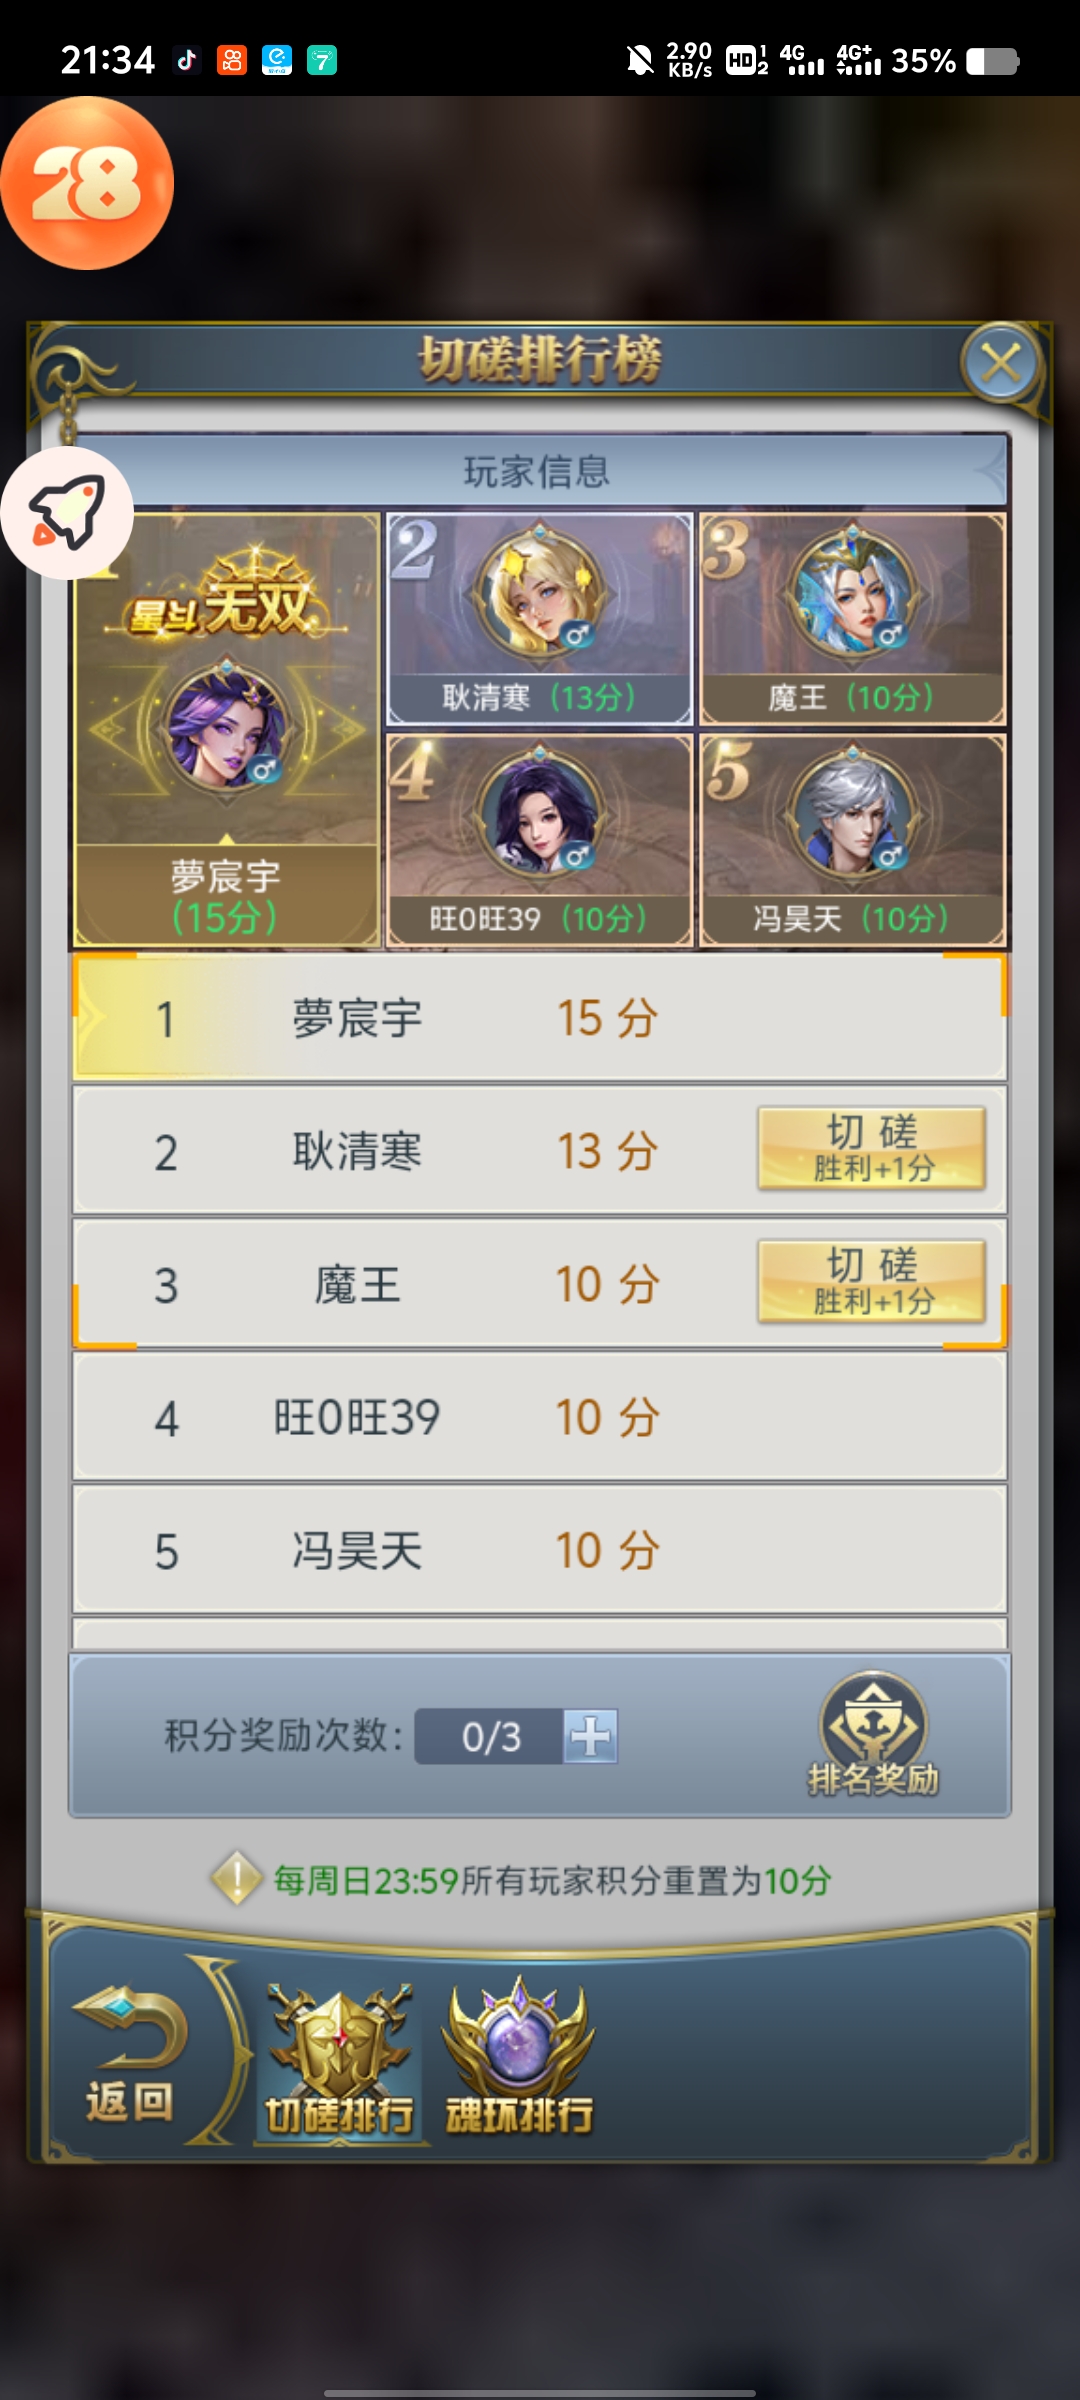Open the 排名奖励 ranking rewards icon
The width and height of the screenshot is (1080, 2400).
[873, 1734]
